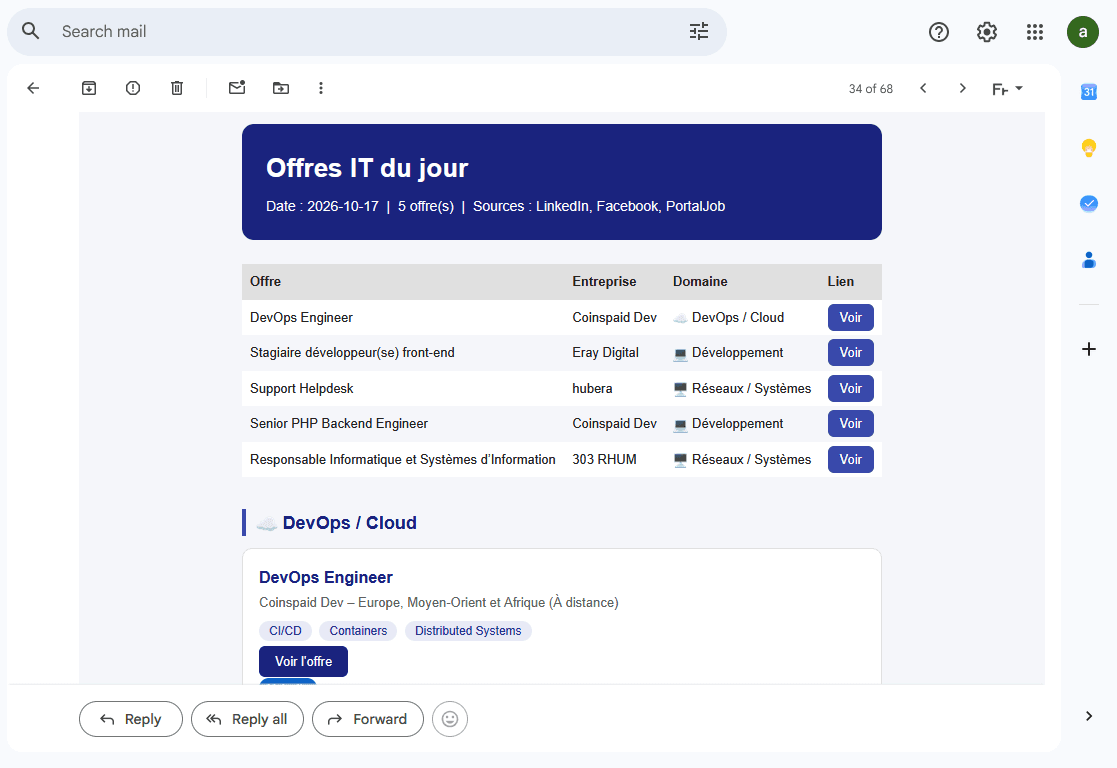Click the Distributed Systems tag

pos(468,631)
